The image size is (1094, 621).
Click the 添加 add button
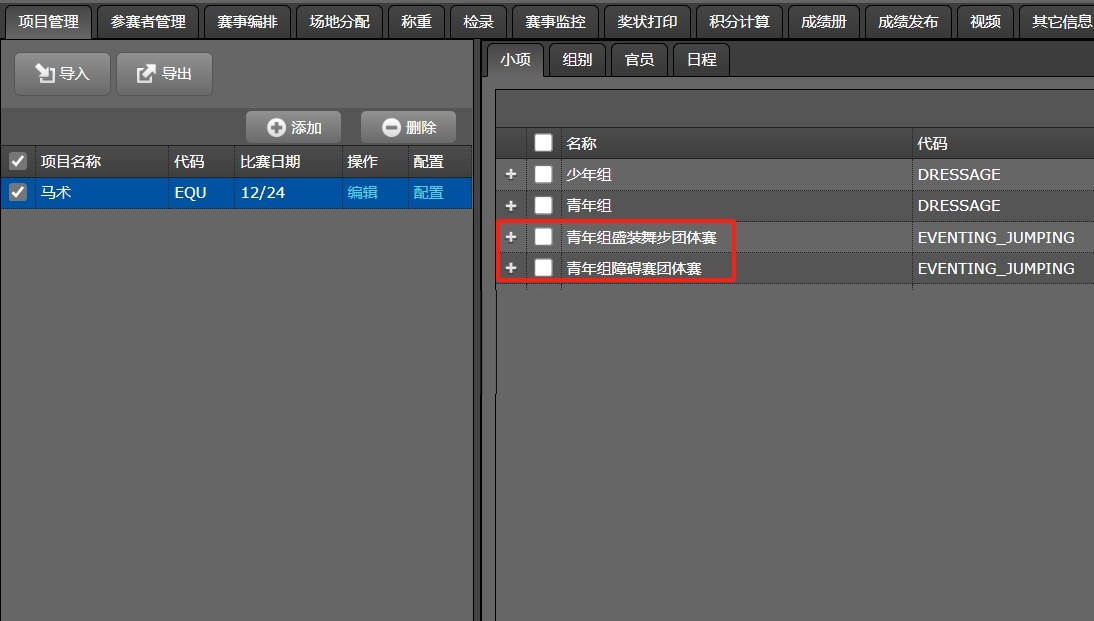click(x=294, y=128)
